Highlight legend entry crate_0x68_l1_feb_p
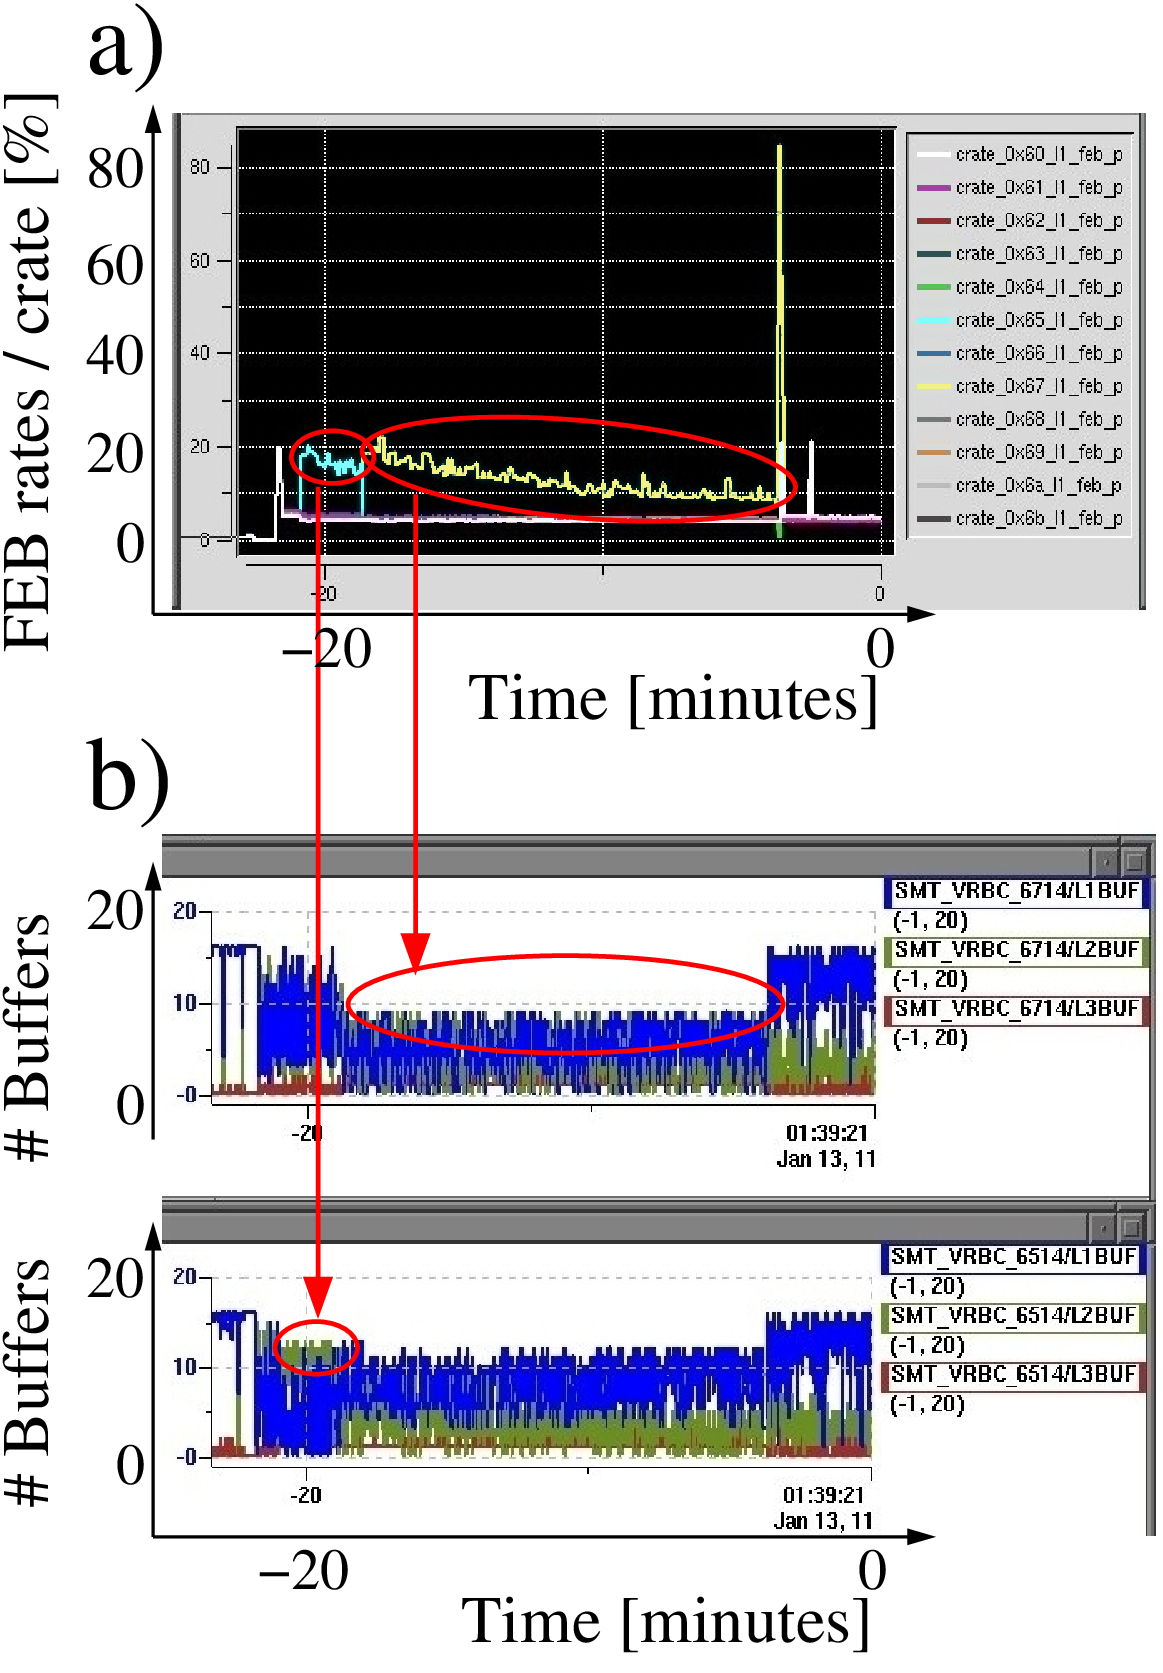 tap(1020, 418)
